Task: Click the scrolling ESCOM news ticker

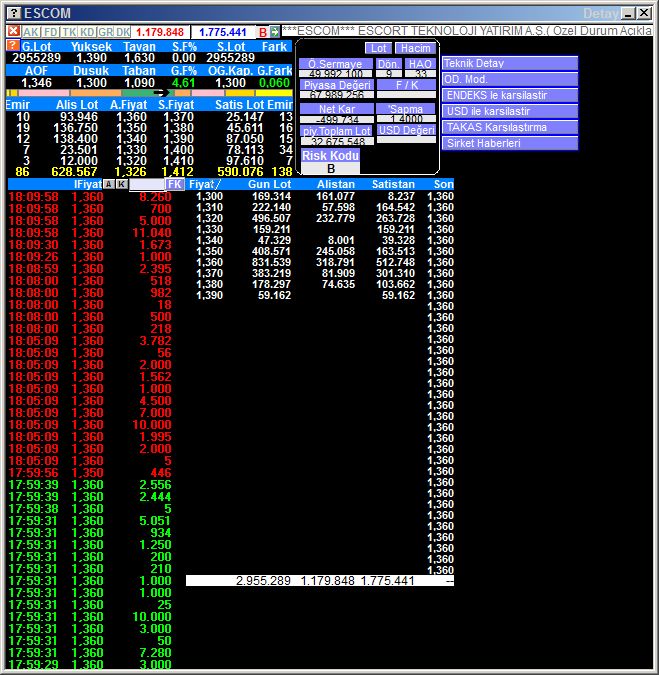Action: click(467, 31)
